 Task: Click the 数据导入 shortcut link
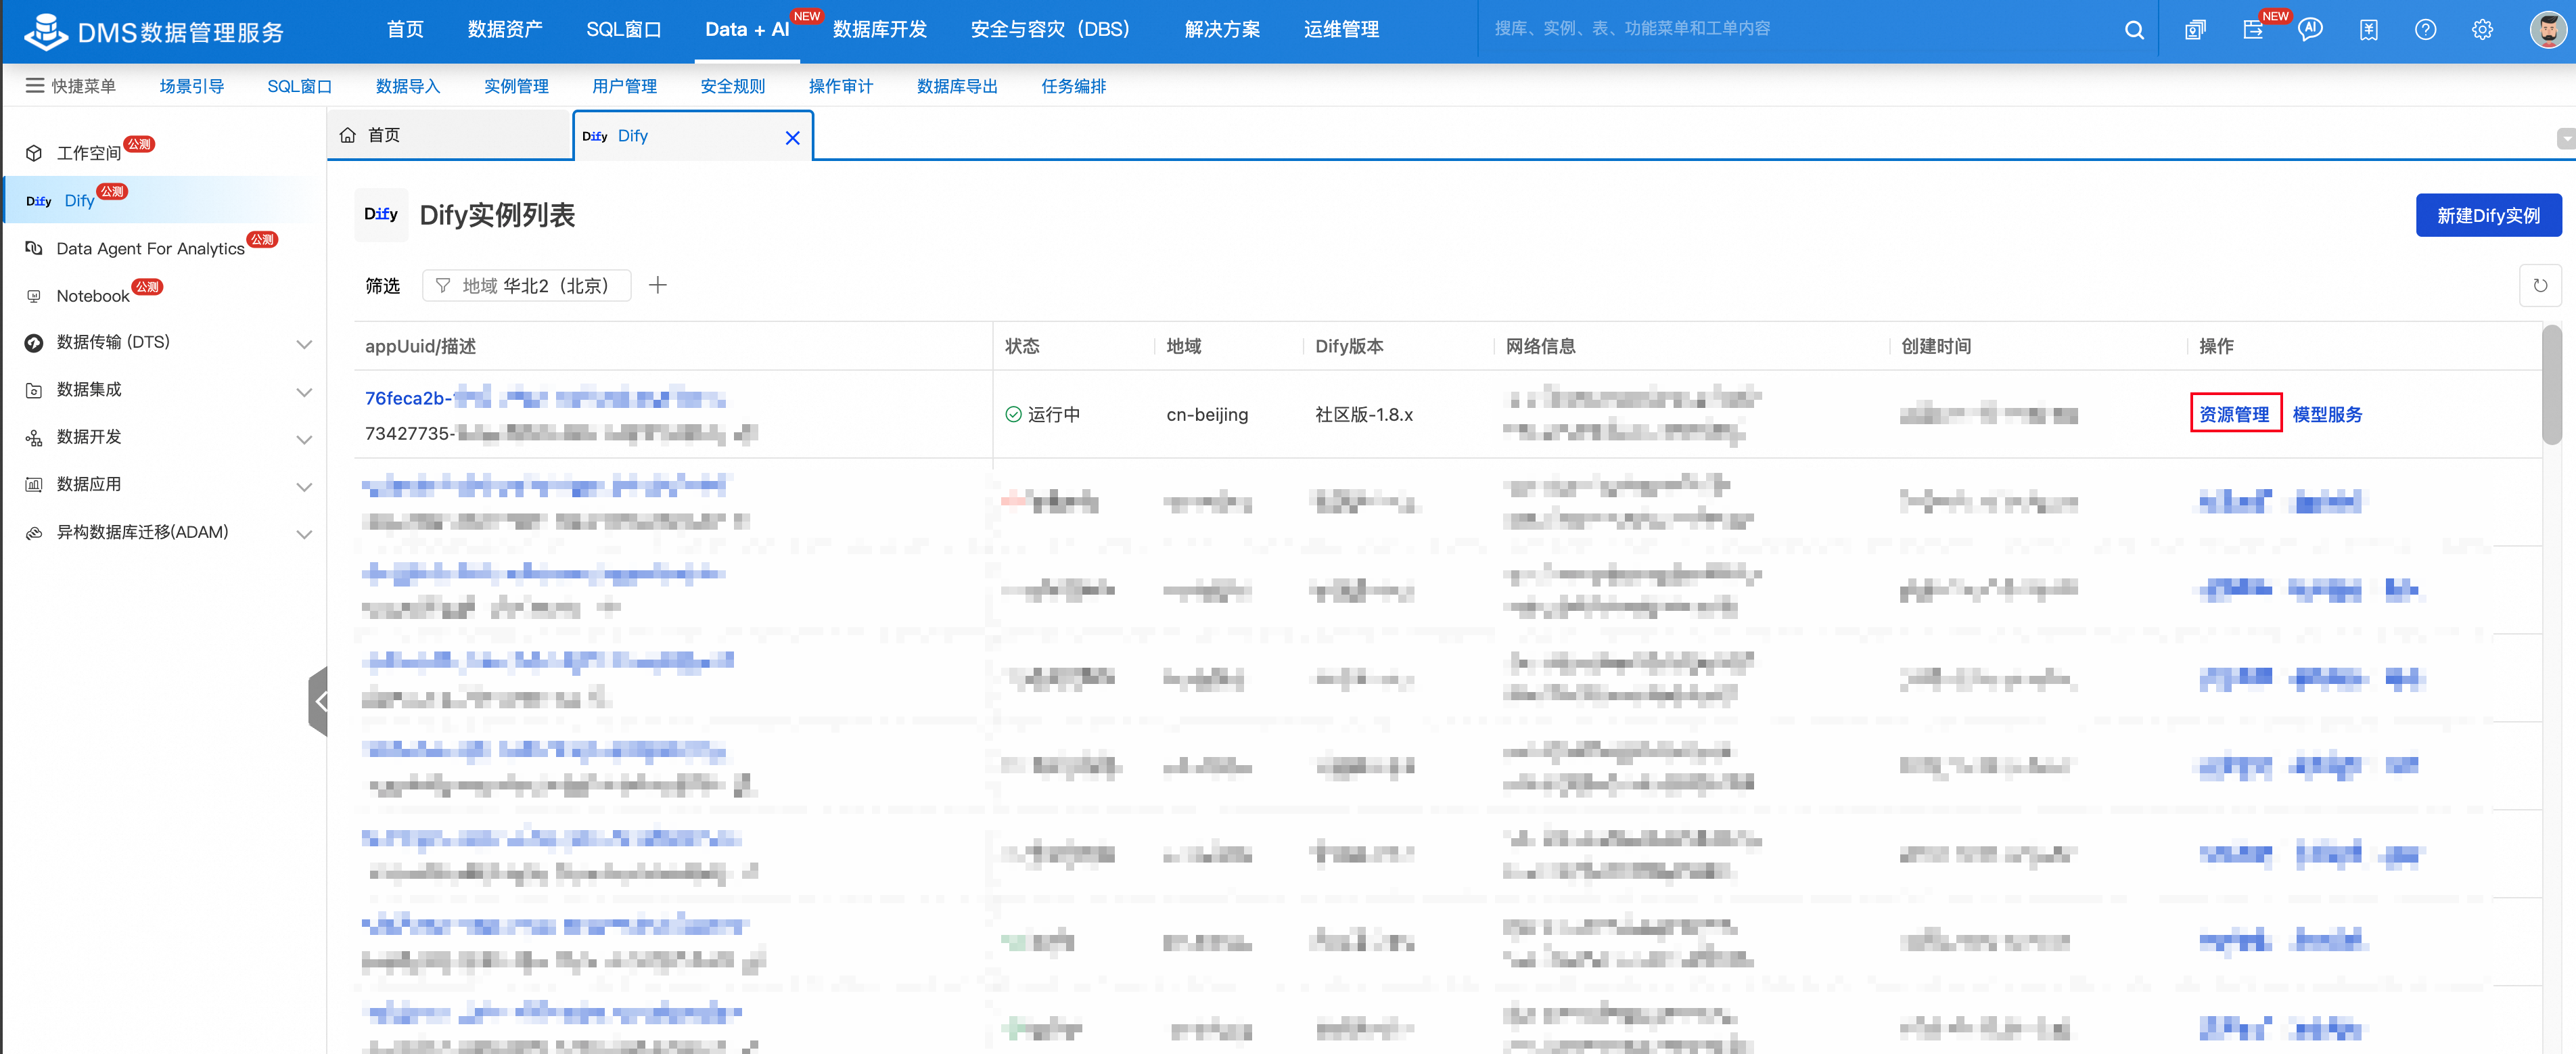[x=408, y=86]
